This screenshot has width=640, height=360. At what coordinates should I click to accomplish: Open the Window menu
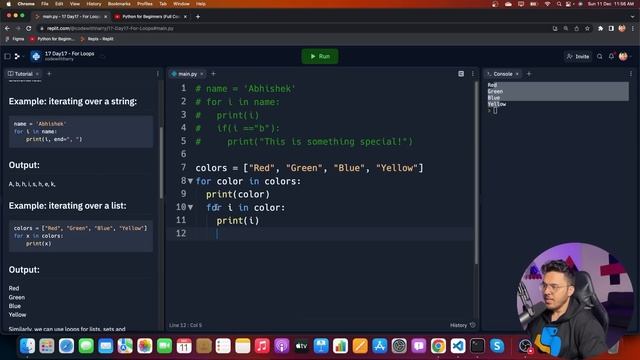[x=181, y=4]
